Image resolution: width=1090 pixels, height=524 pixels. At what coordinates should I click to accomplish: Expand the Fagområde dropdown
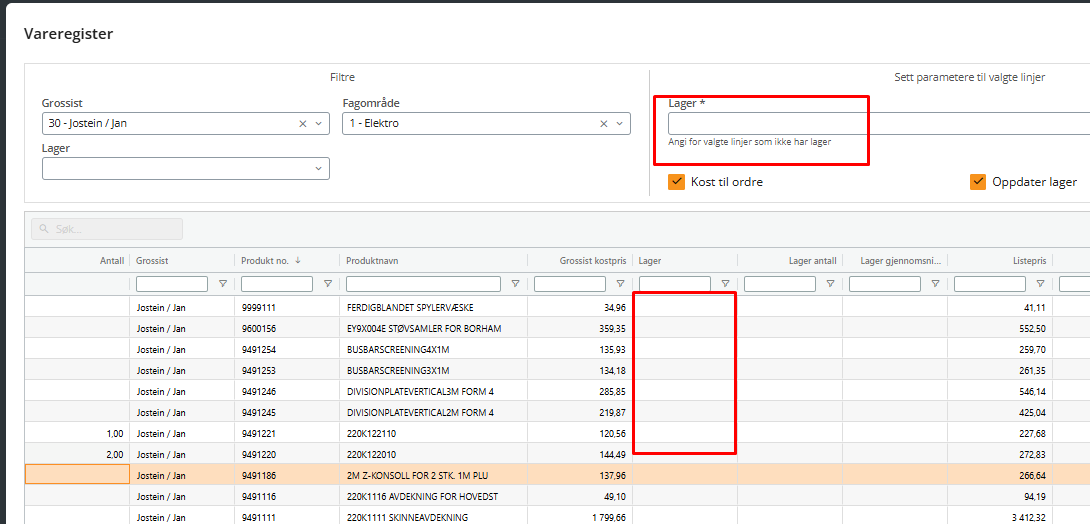pos(619,124)
